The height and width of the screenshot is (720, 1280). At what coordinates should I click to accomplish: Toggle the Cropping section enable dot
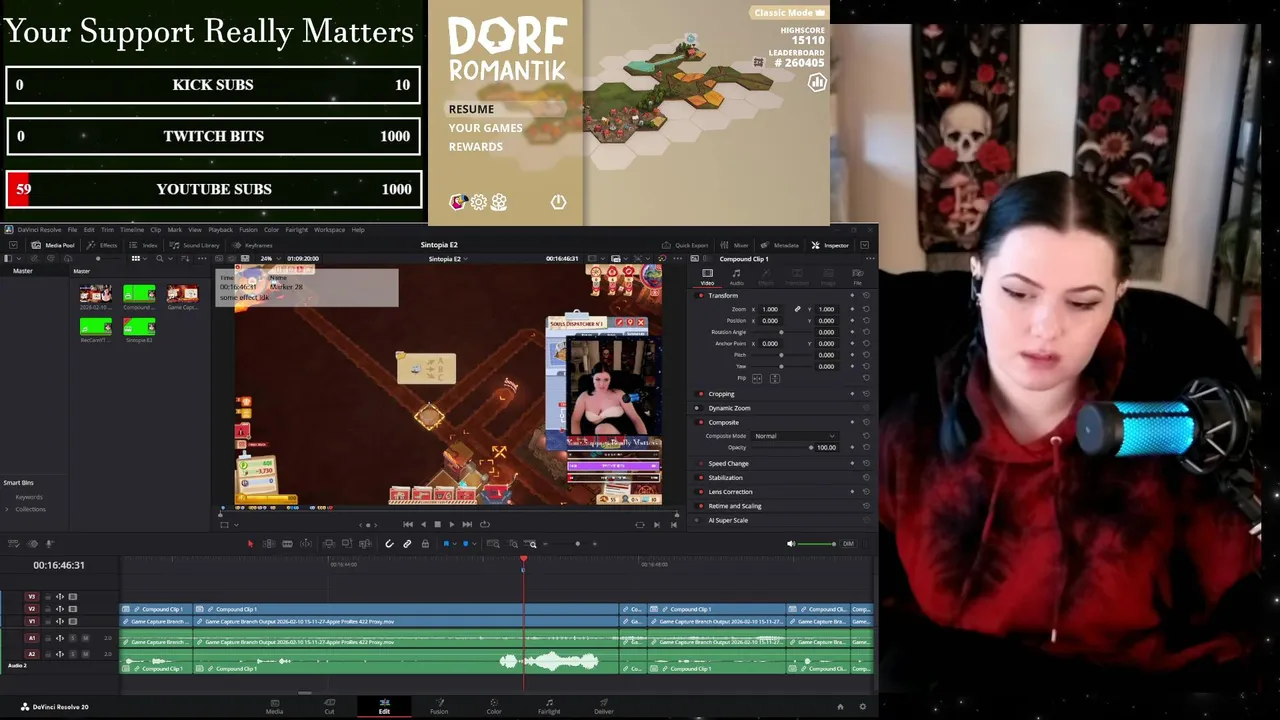click(x=699, y=394)
